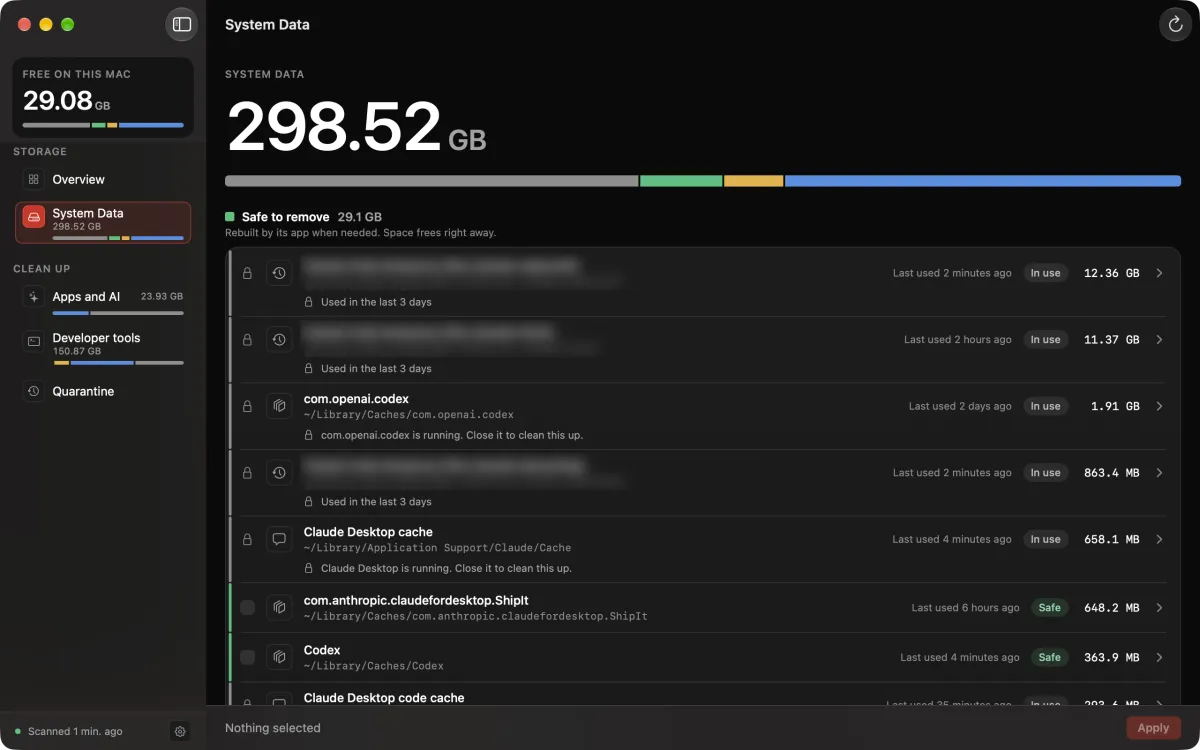Click the 'Safe to remove 29.1 GB' heading
Viewport: 1200px width, 750px height.
tap(312, 217)
